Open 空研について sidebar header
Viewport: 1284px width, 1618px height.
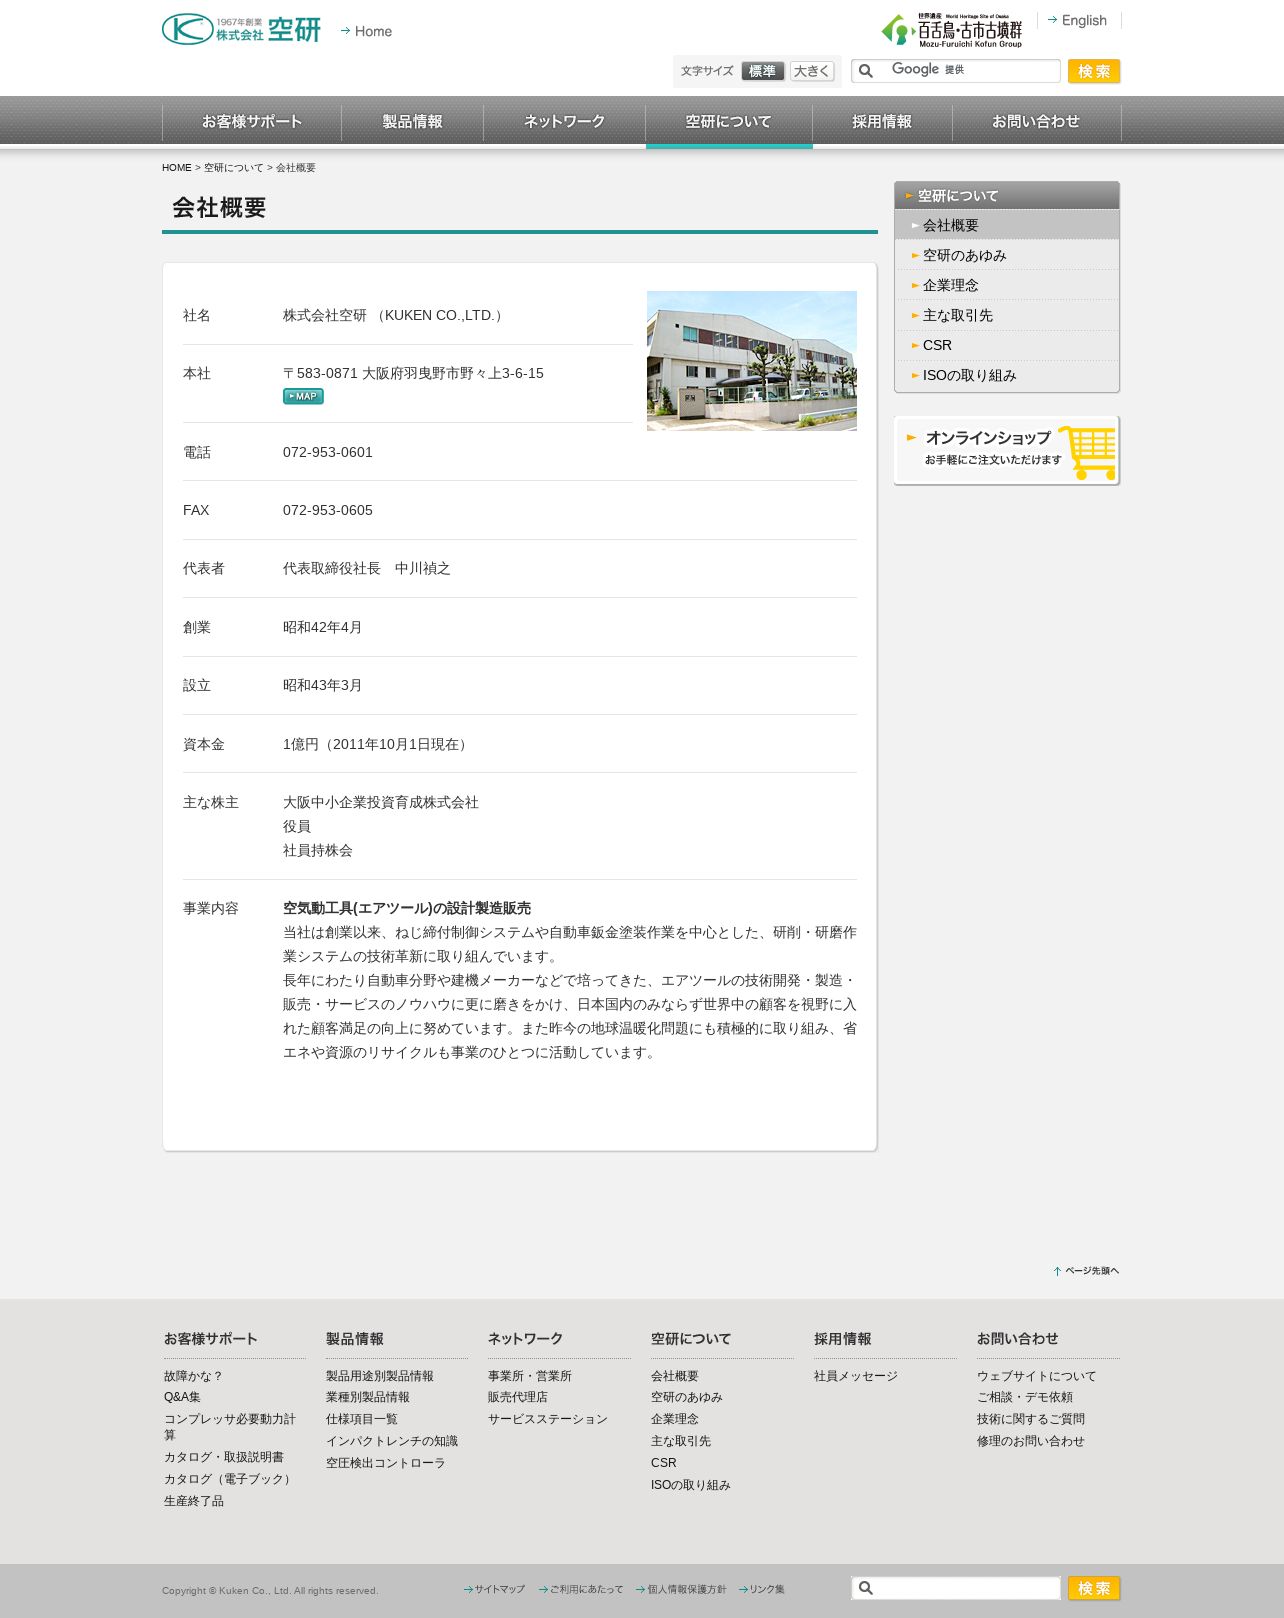[1007, 196]
